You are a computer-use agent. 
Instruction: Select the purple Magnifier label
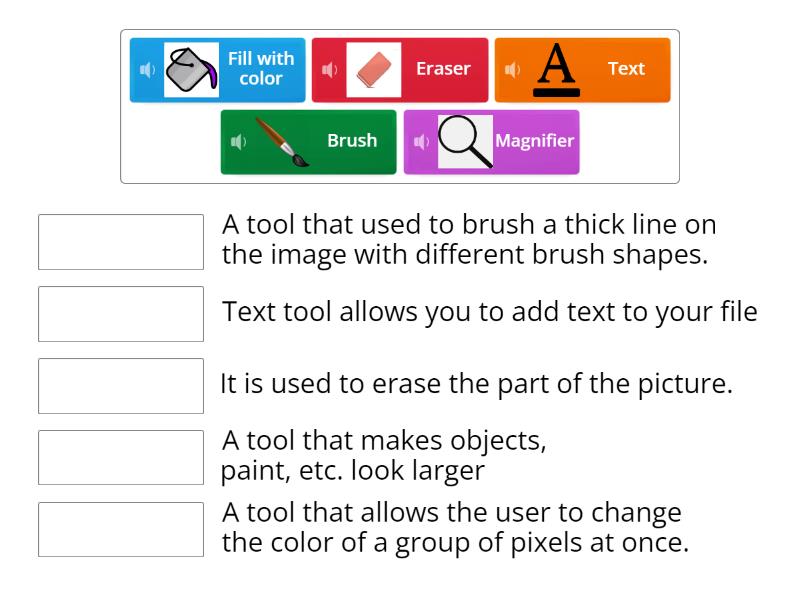pos(535,141)
